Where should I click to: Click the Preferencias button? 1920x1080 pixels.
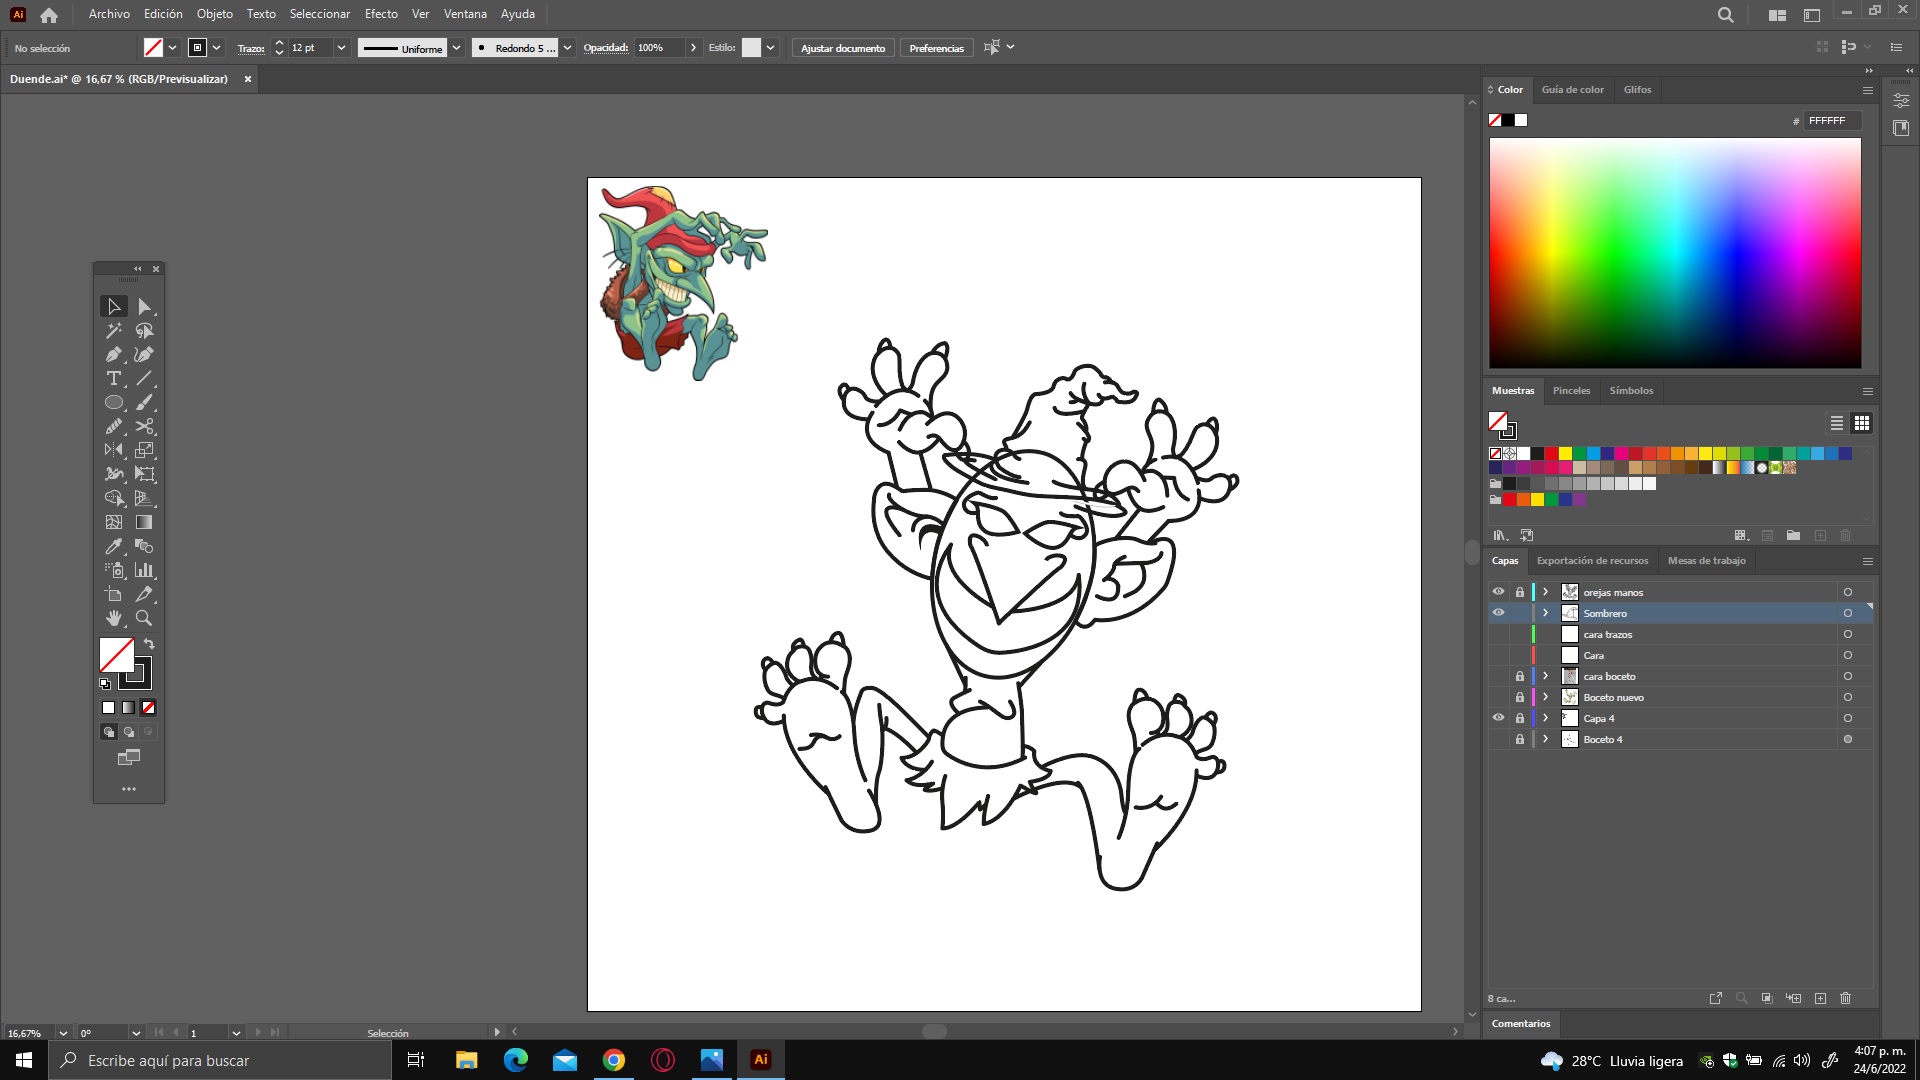pyautogui.click(x=936, y=48)
